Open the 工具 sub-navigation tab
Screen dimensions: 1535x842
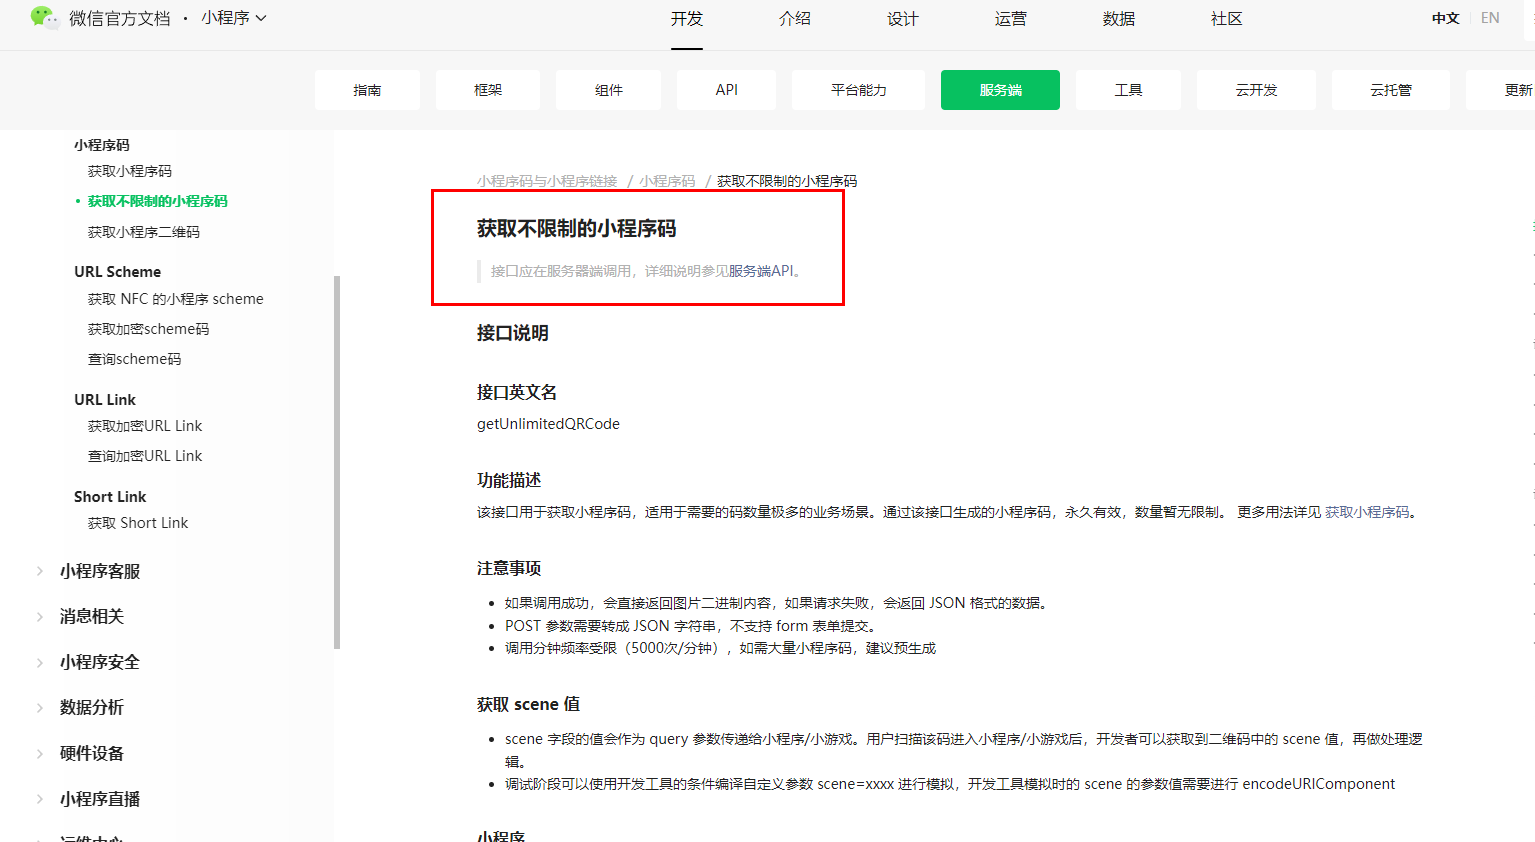(1128, 90)
